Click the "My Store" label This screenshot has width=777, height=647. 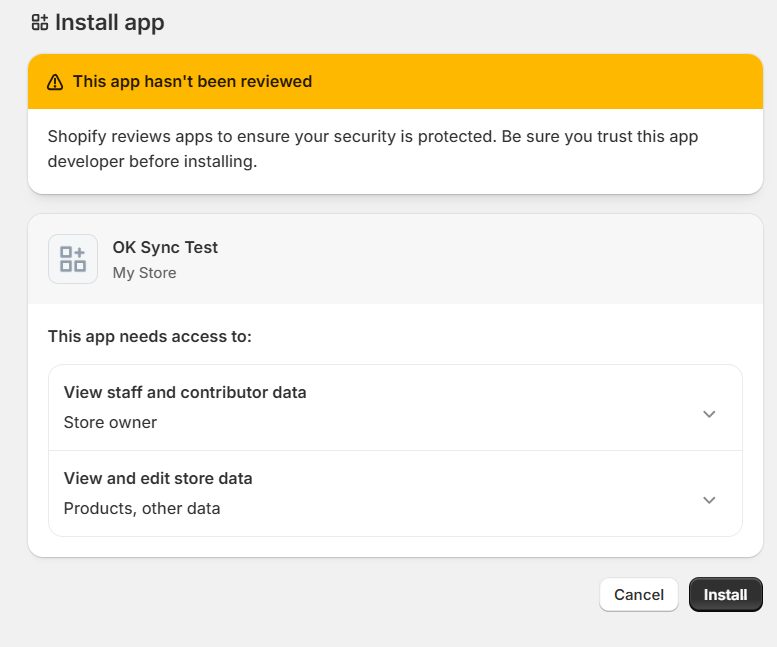[144, 273]
